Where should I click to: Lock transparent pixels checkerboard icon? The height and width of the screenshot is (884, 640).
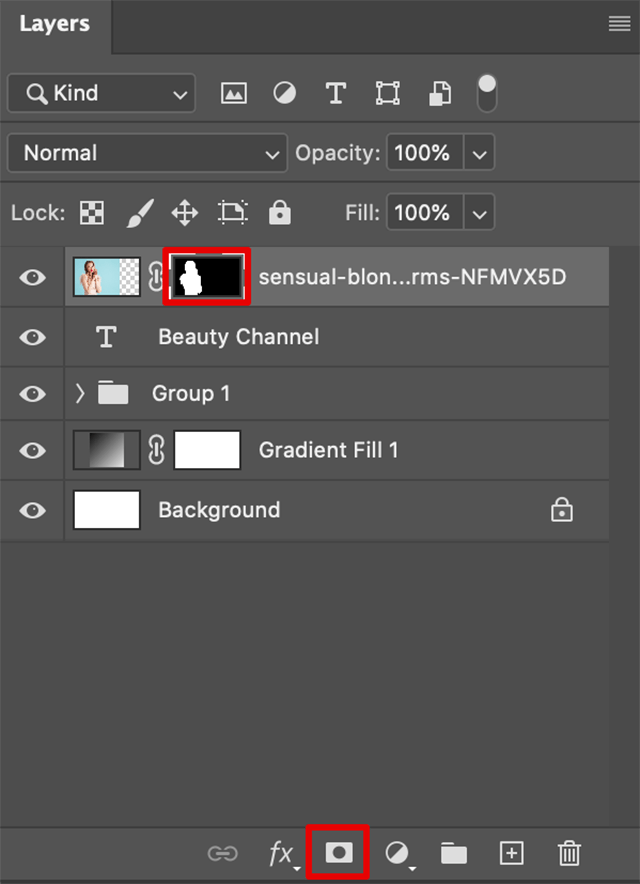pyautogui.click(x=92, y=213)
